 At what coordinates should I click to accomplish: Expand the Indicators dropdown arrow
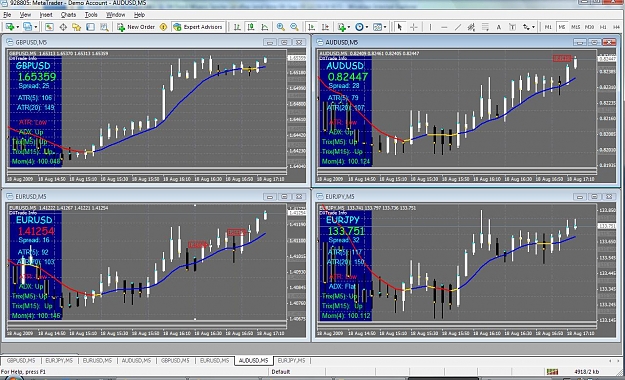coord(349,27)
